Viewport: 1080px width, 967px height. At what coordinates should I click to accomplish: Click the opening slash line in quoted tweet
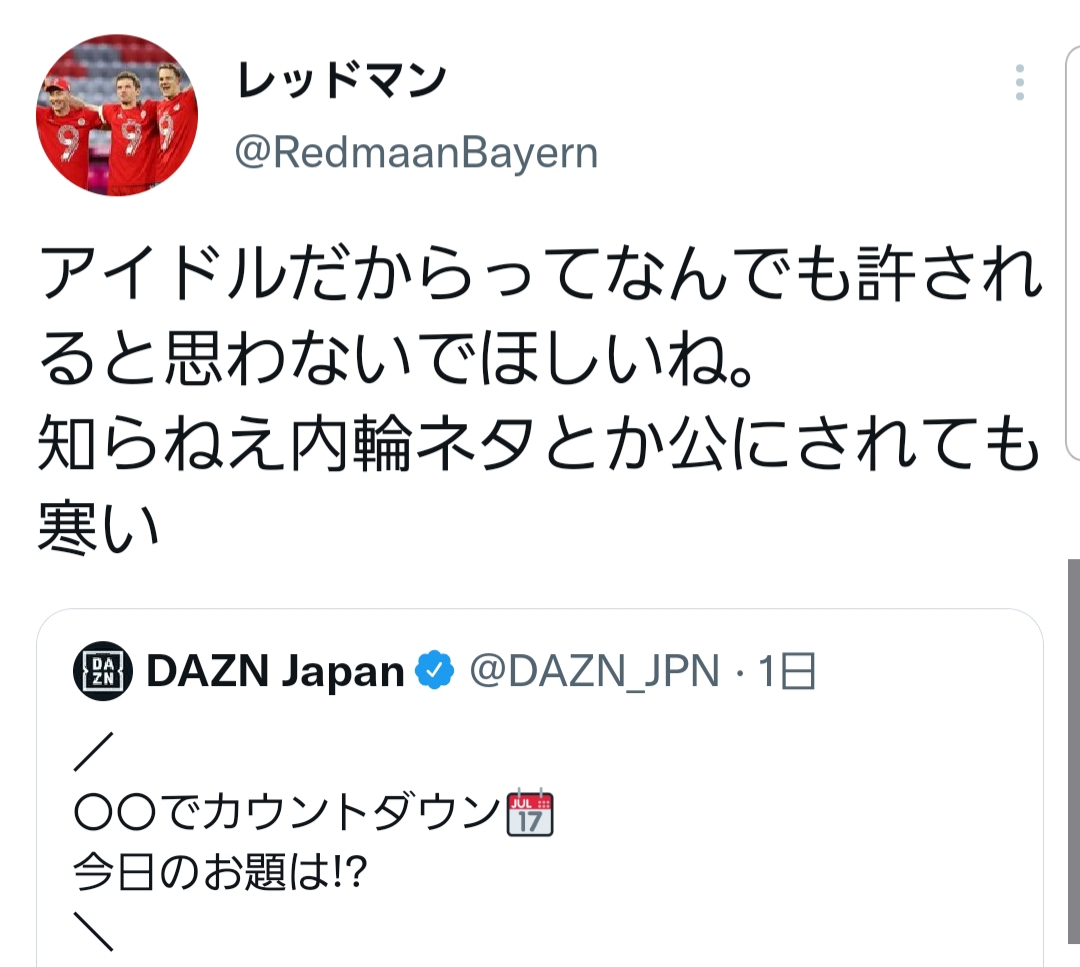(94, 751)
